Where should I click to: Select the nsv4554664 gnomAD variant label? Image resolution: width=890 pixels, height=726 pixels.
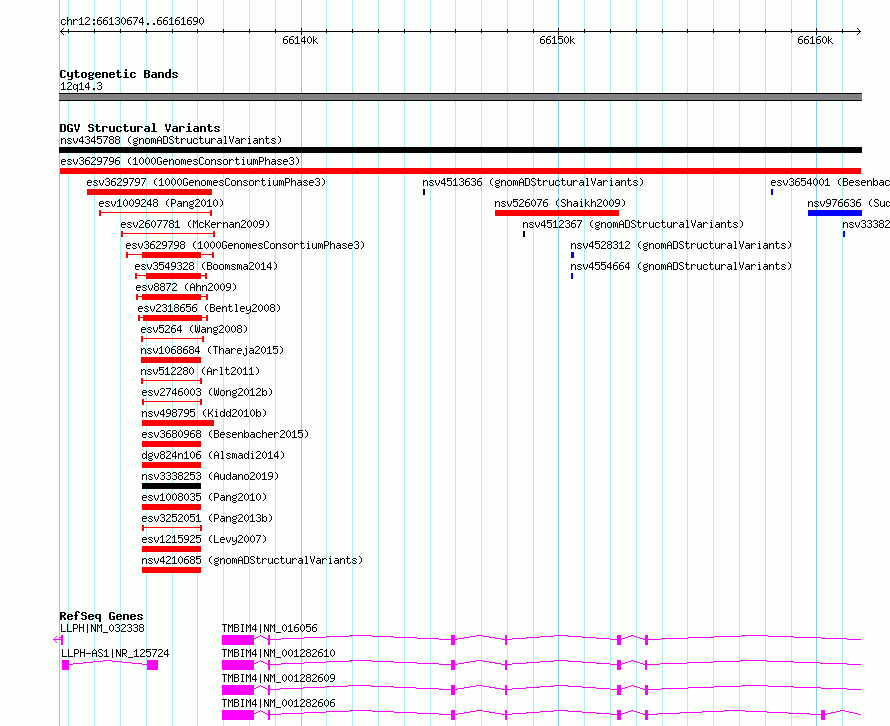pos(681,266)
